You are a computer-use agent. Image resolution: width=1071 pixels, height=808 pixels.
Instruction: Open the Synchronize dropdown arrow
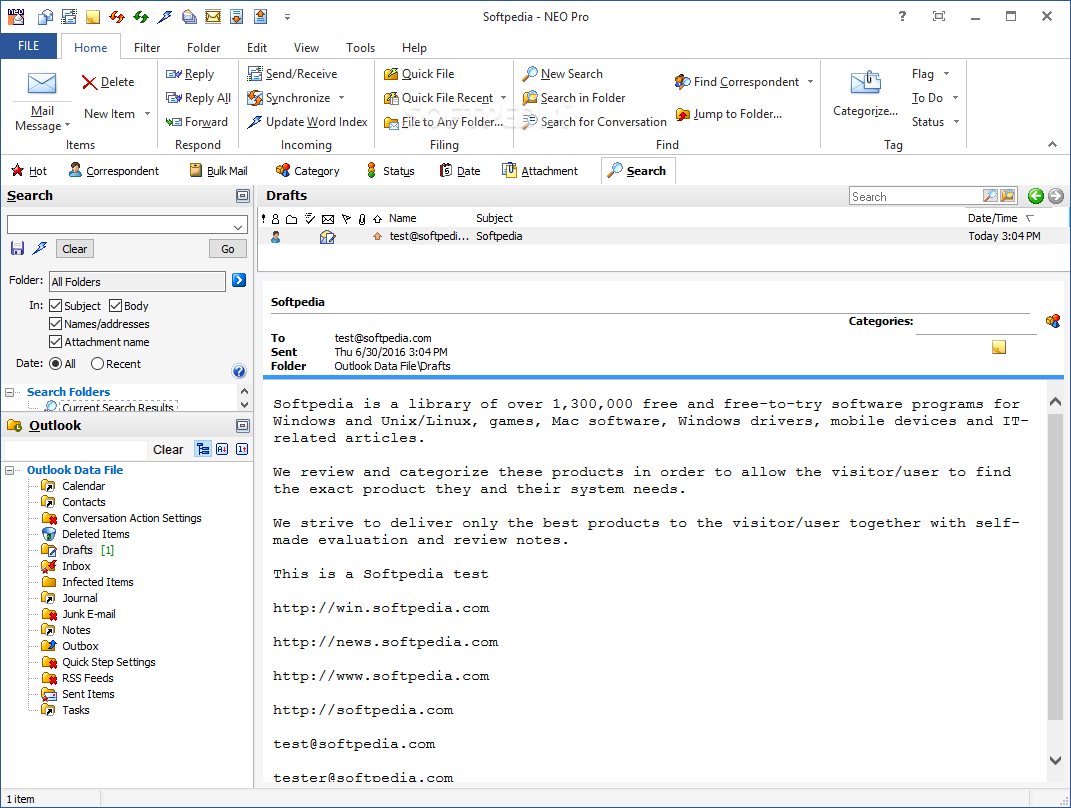tap(342, 98)
